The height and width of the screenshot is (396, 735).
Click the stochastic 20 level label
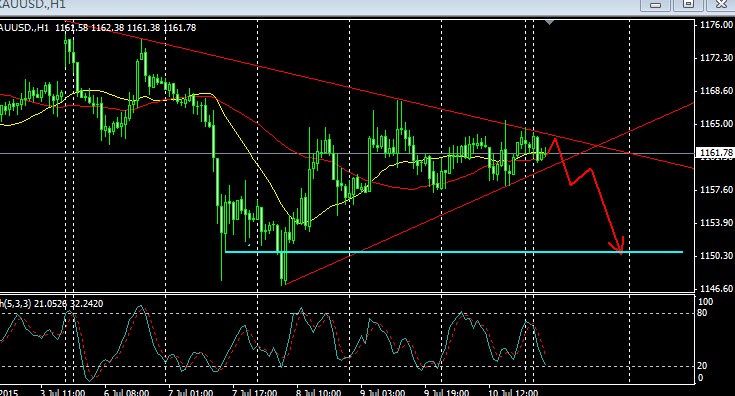click(702, 366)
